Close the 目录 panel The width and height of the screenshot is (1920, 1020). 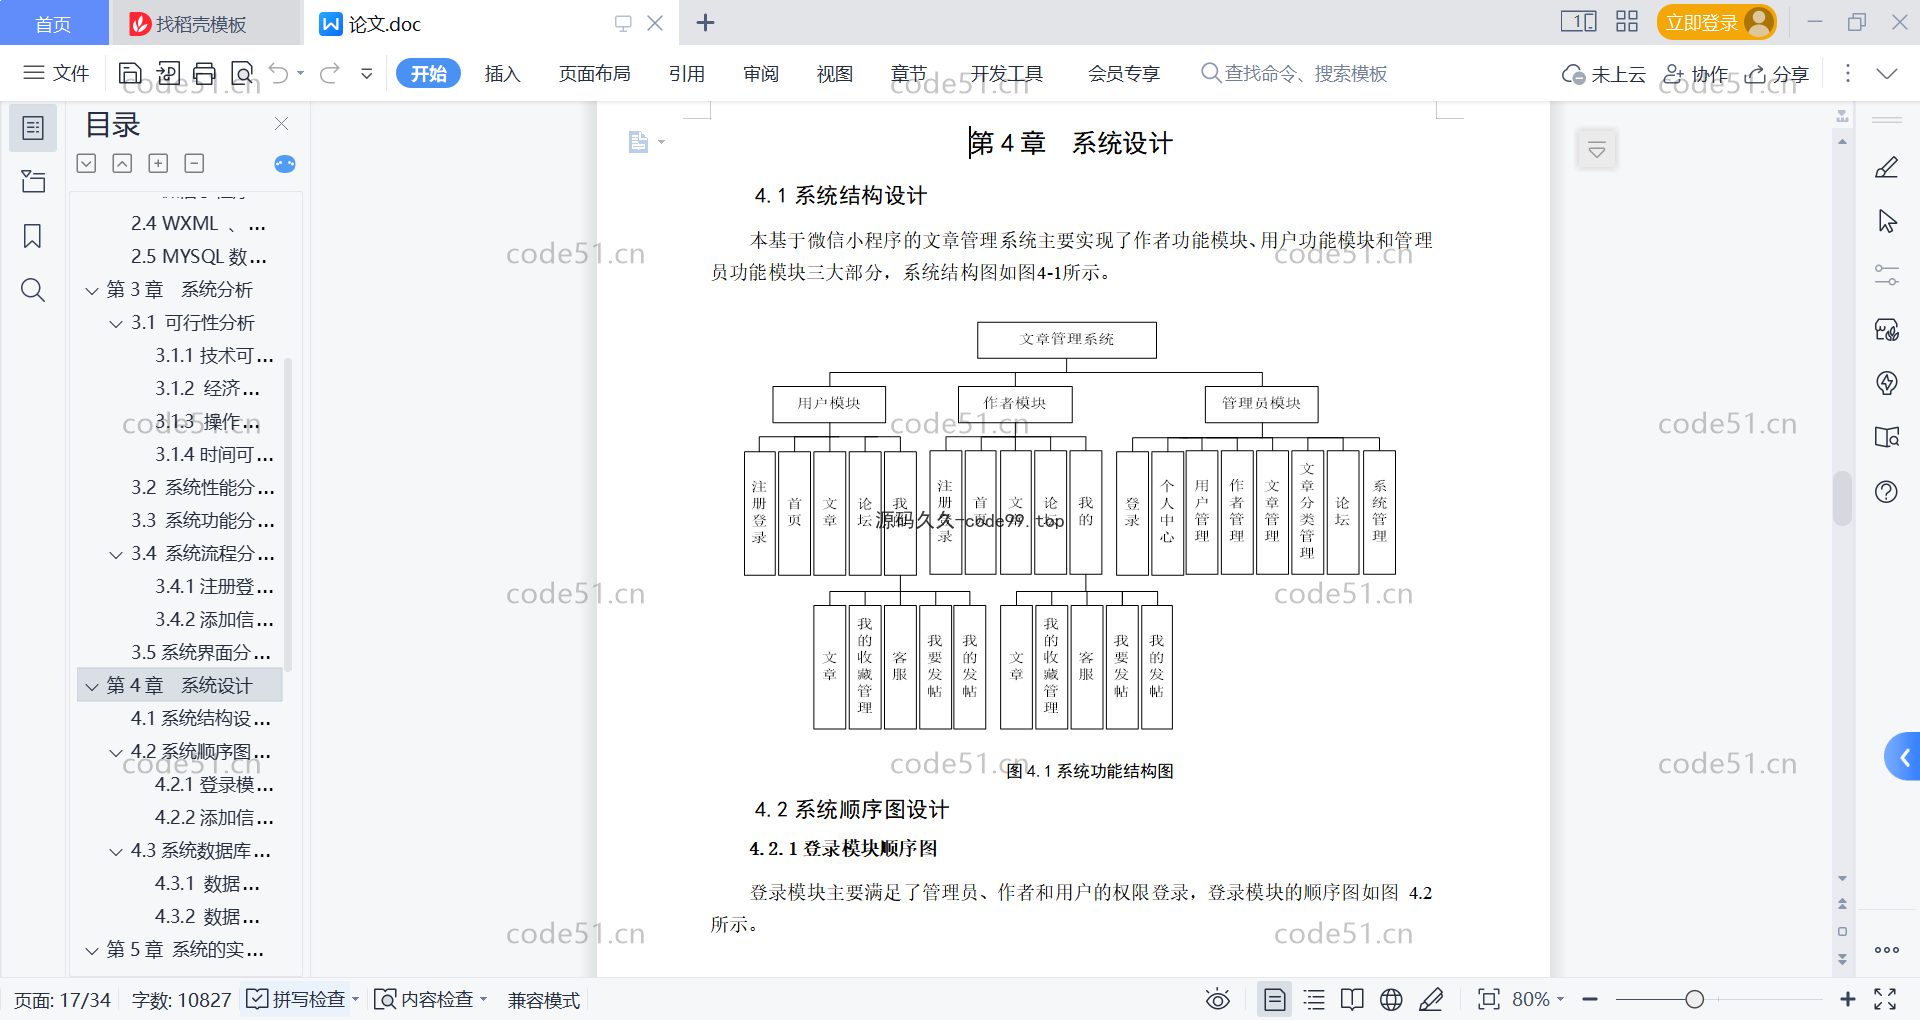pyautogui.click(x=282, y=124)
